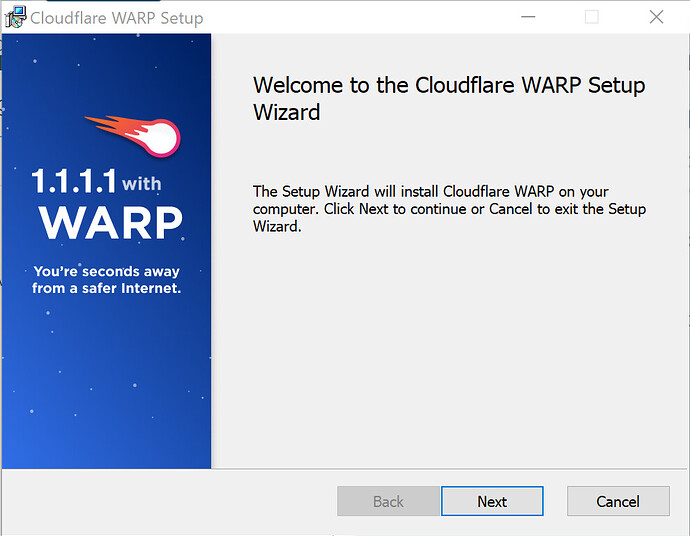Screen dimensions: 690x536
Task: Click the installer icon in the title bar
Action: click(x=15, y=17)
